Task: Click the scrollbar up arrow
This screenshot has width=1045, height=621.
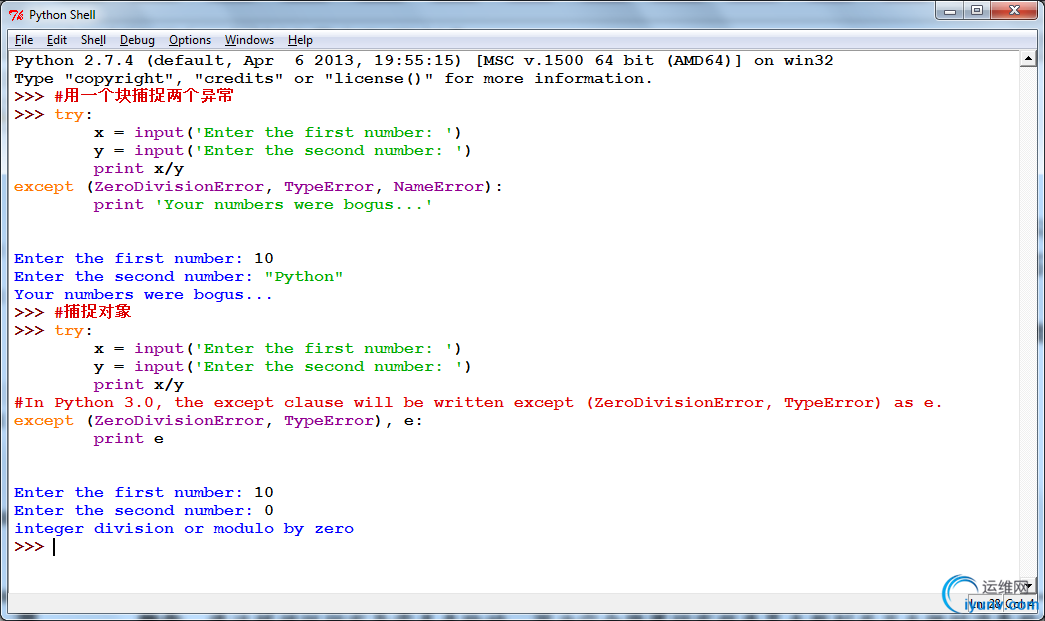Action: pos(1028,59)
